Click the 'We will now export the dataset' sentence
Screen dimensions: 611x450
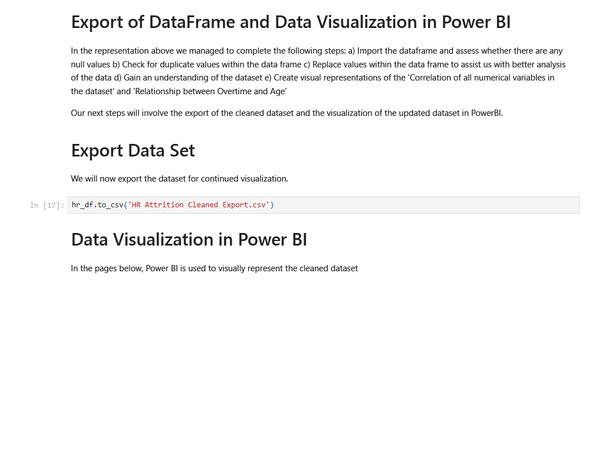[179, 179]
